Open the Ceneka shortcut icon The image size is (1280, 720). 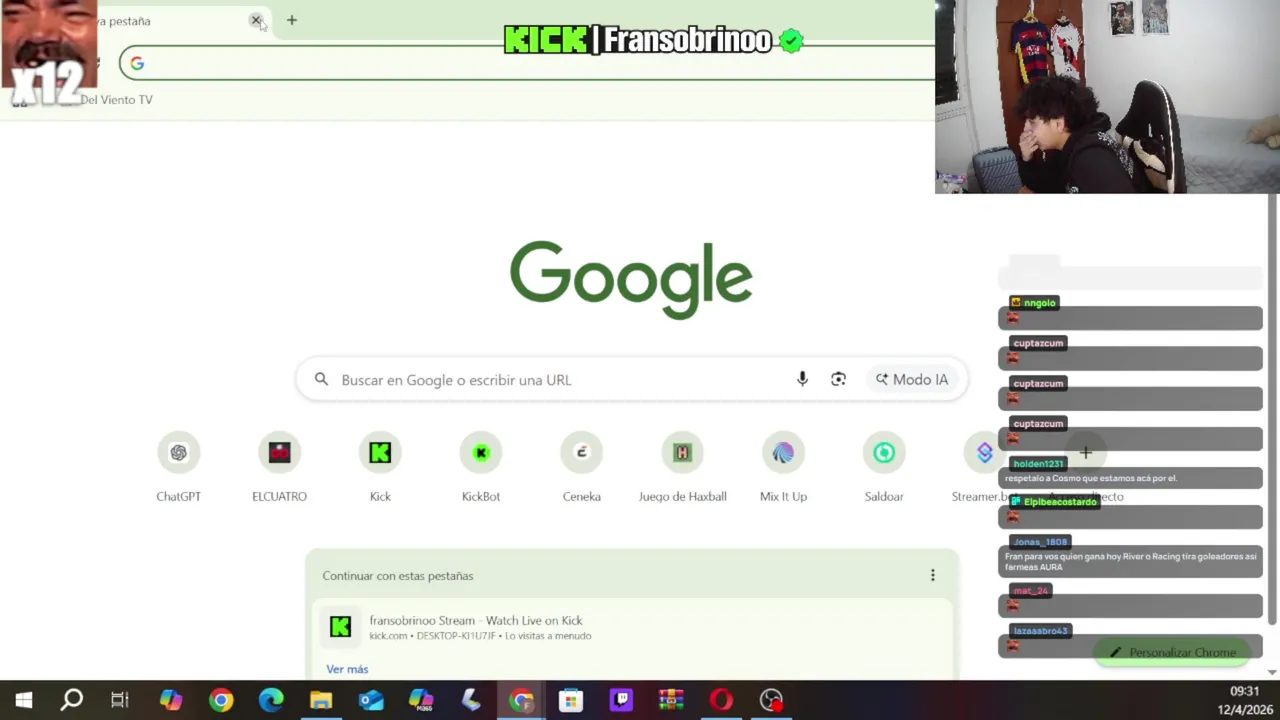(582, 453)
